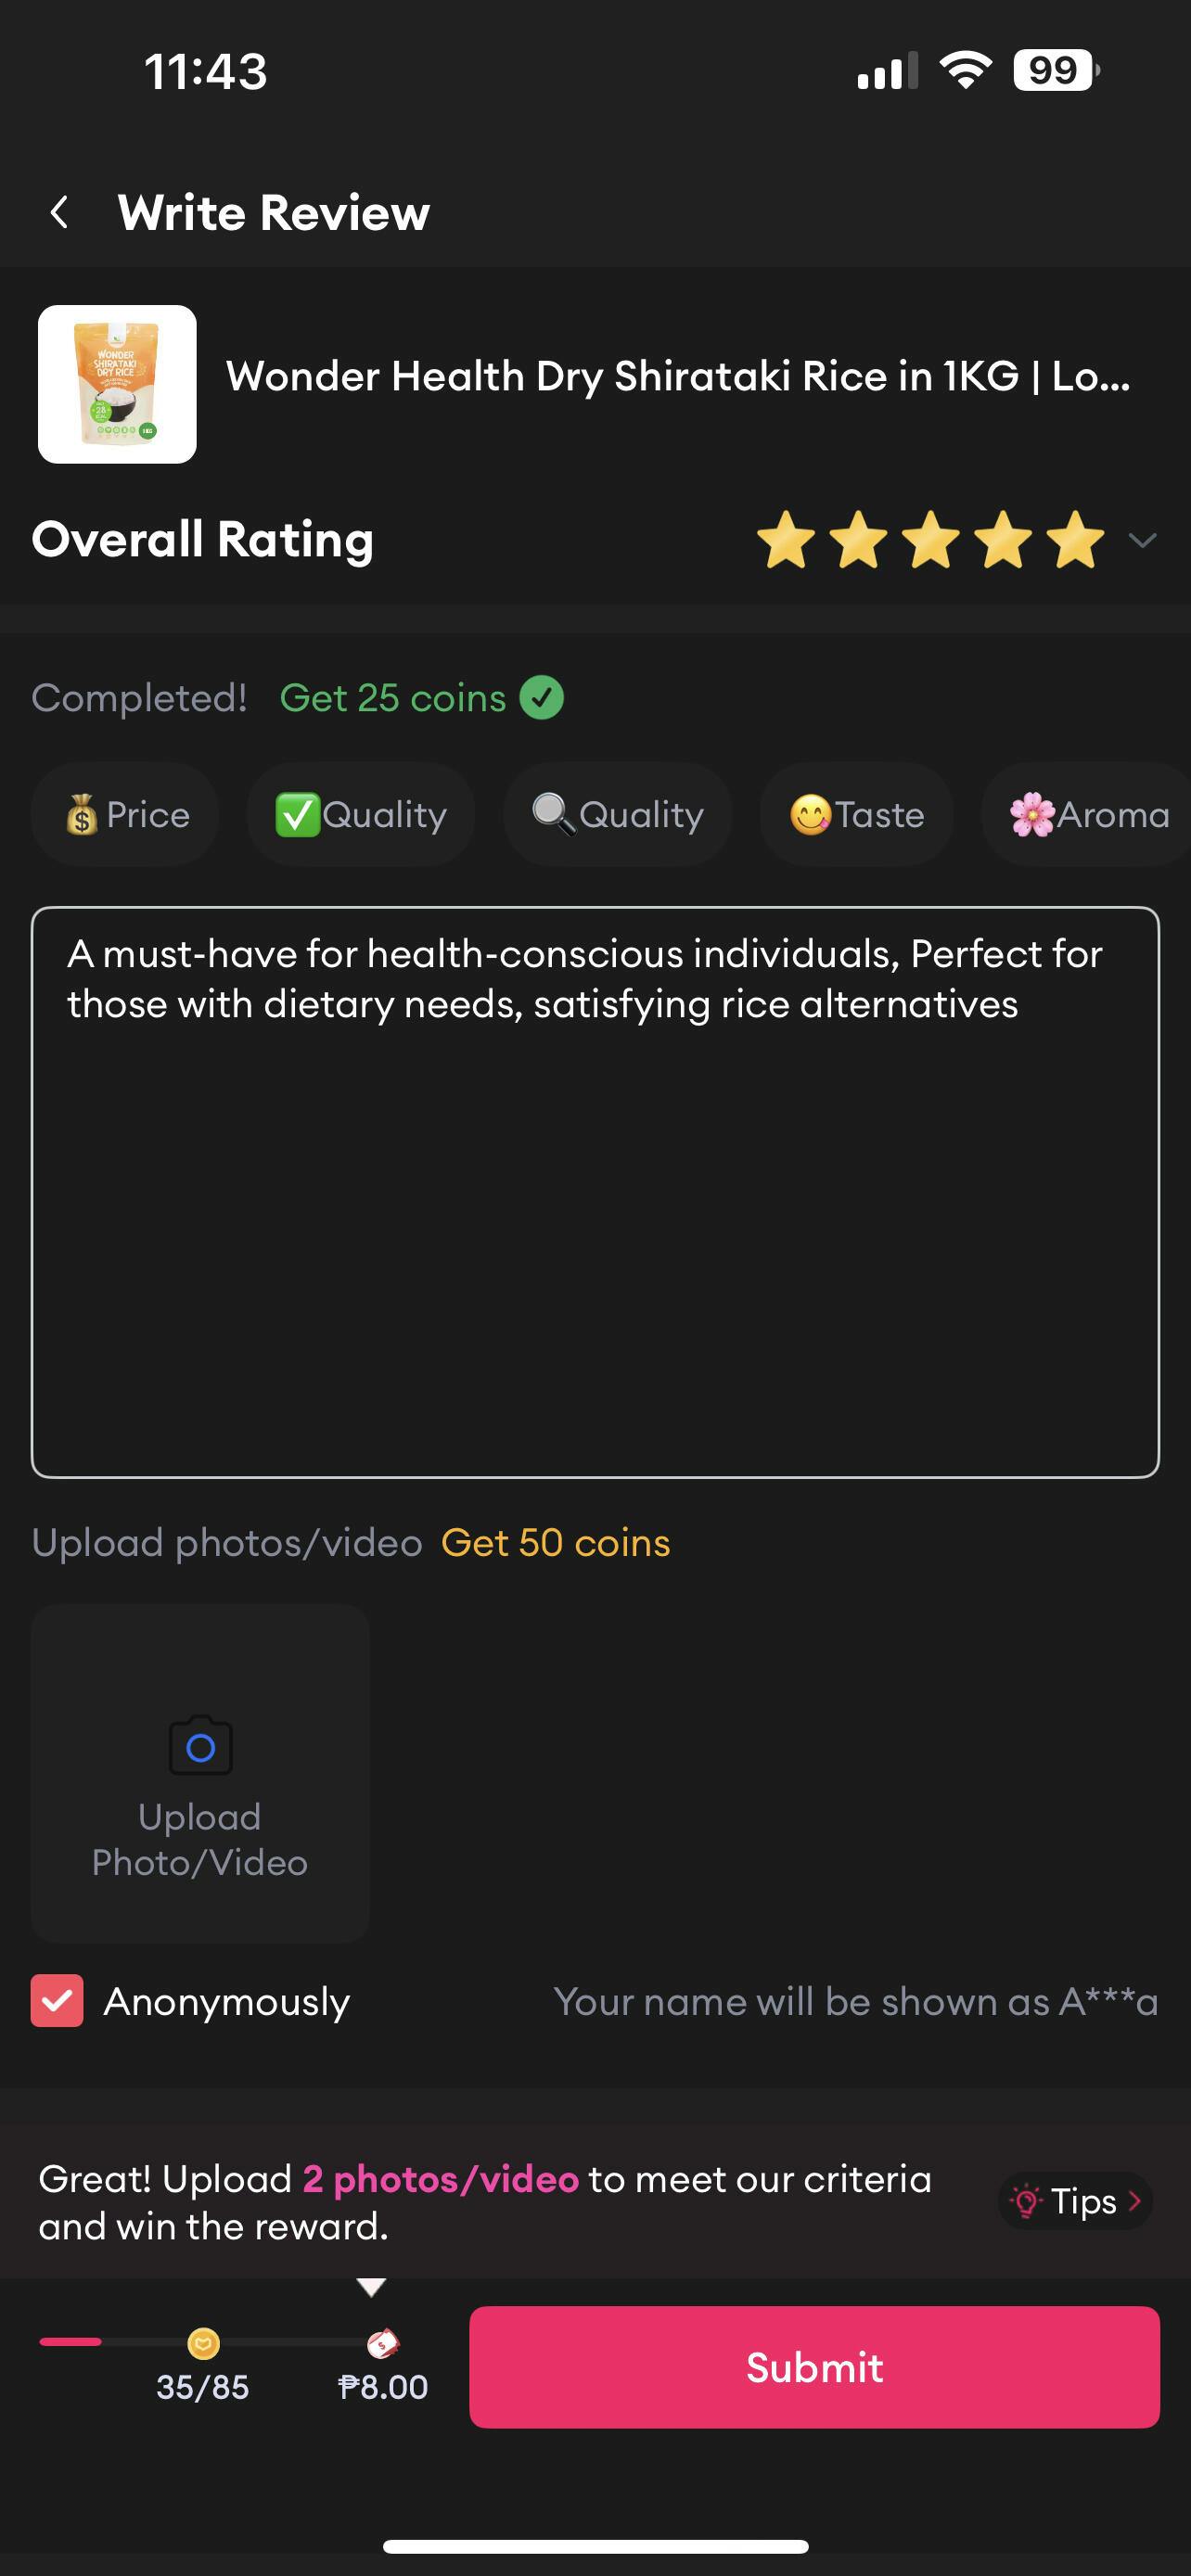The image size is (1191, 2576).
Task: Tap the review text input box
Action: 595,1190
